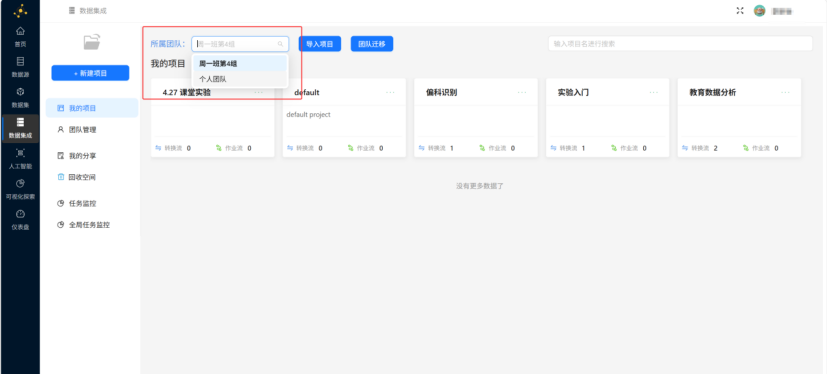The height and width of the screenshot is (375, 829).
Task: Click the 我的项目 section heading
Action: tap(168, 63)
